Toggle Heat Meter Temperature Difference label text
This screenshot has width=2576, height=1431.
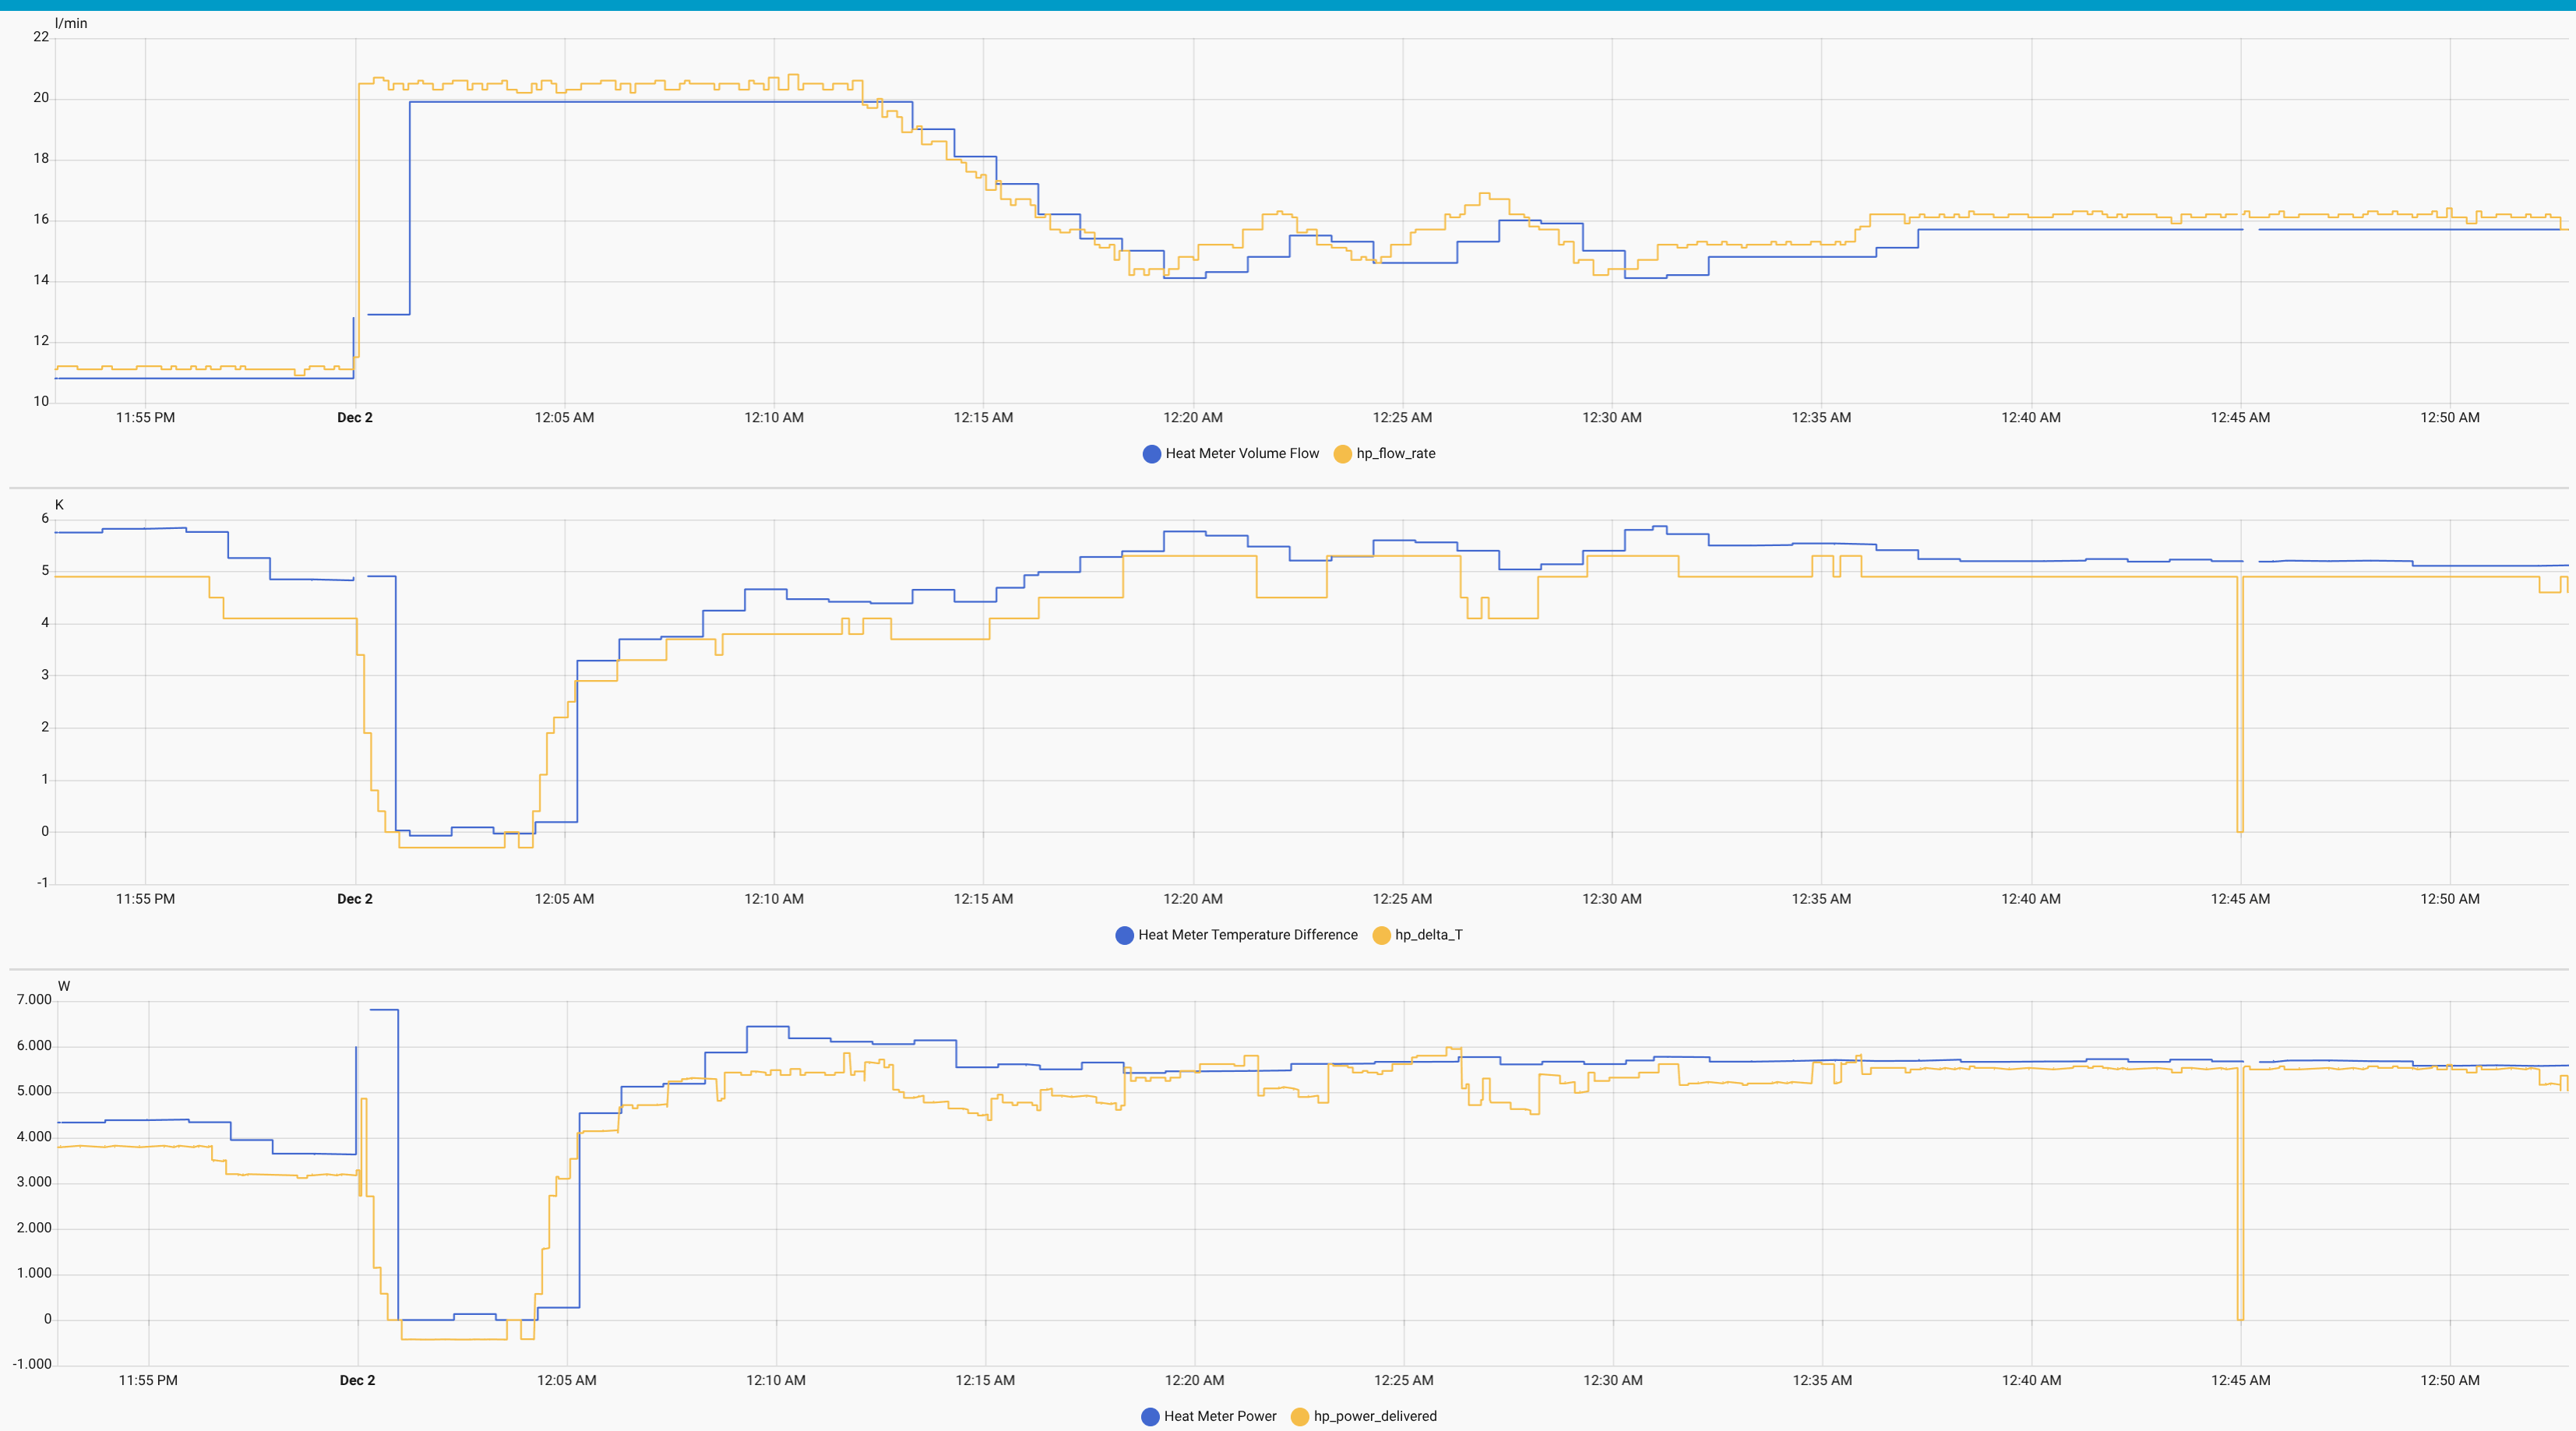coord(1247,935)
